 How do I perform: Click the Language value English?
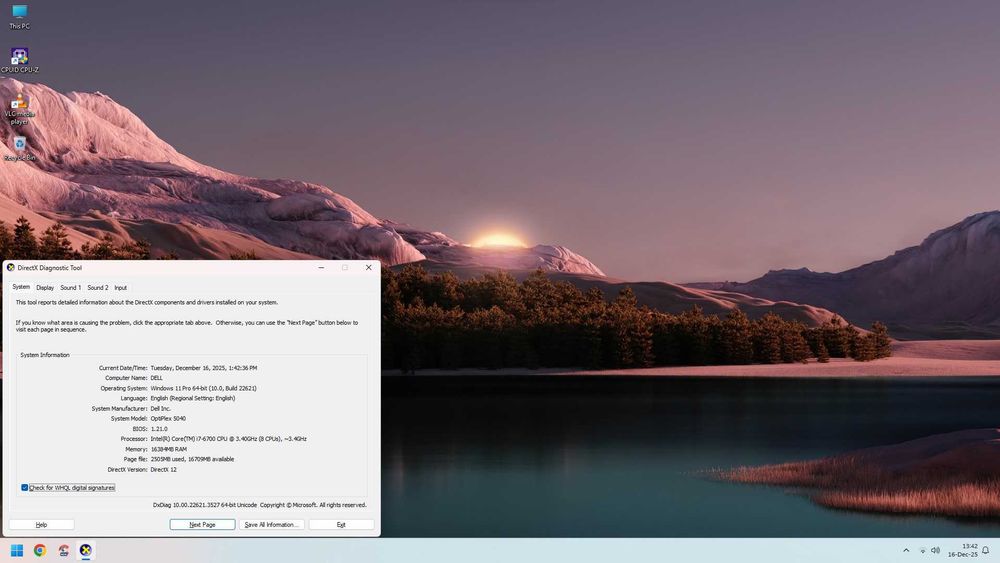(193, 398)
